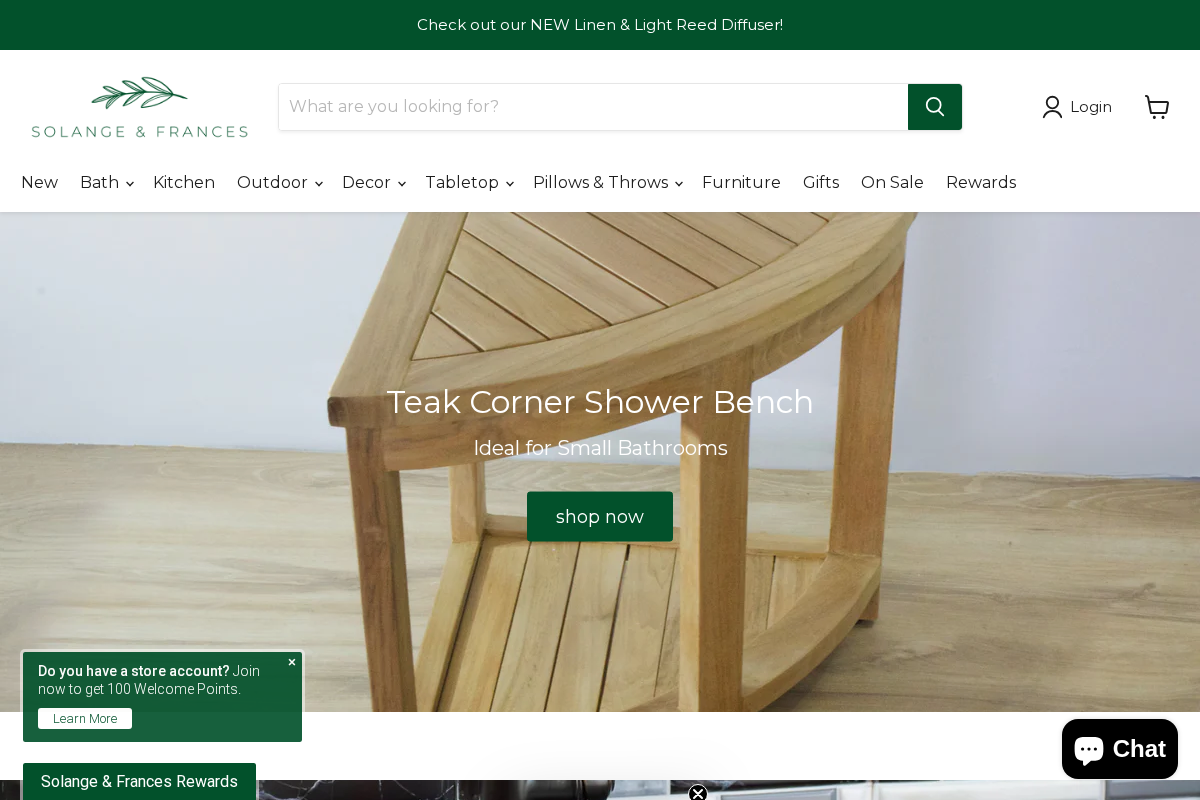Screen dimensions: 1200x800
Task: Close the popup at bottom center
Action: tap(698, 793)
